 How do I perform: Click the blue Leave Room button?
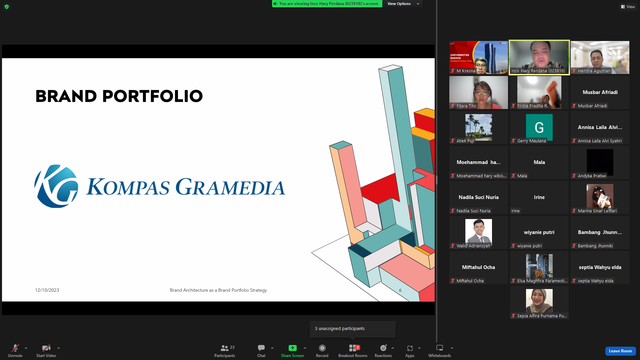click(x=620, y=351)
